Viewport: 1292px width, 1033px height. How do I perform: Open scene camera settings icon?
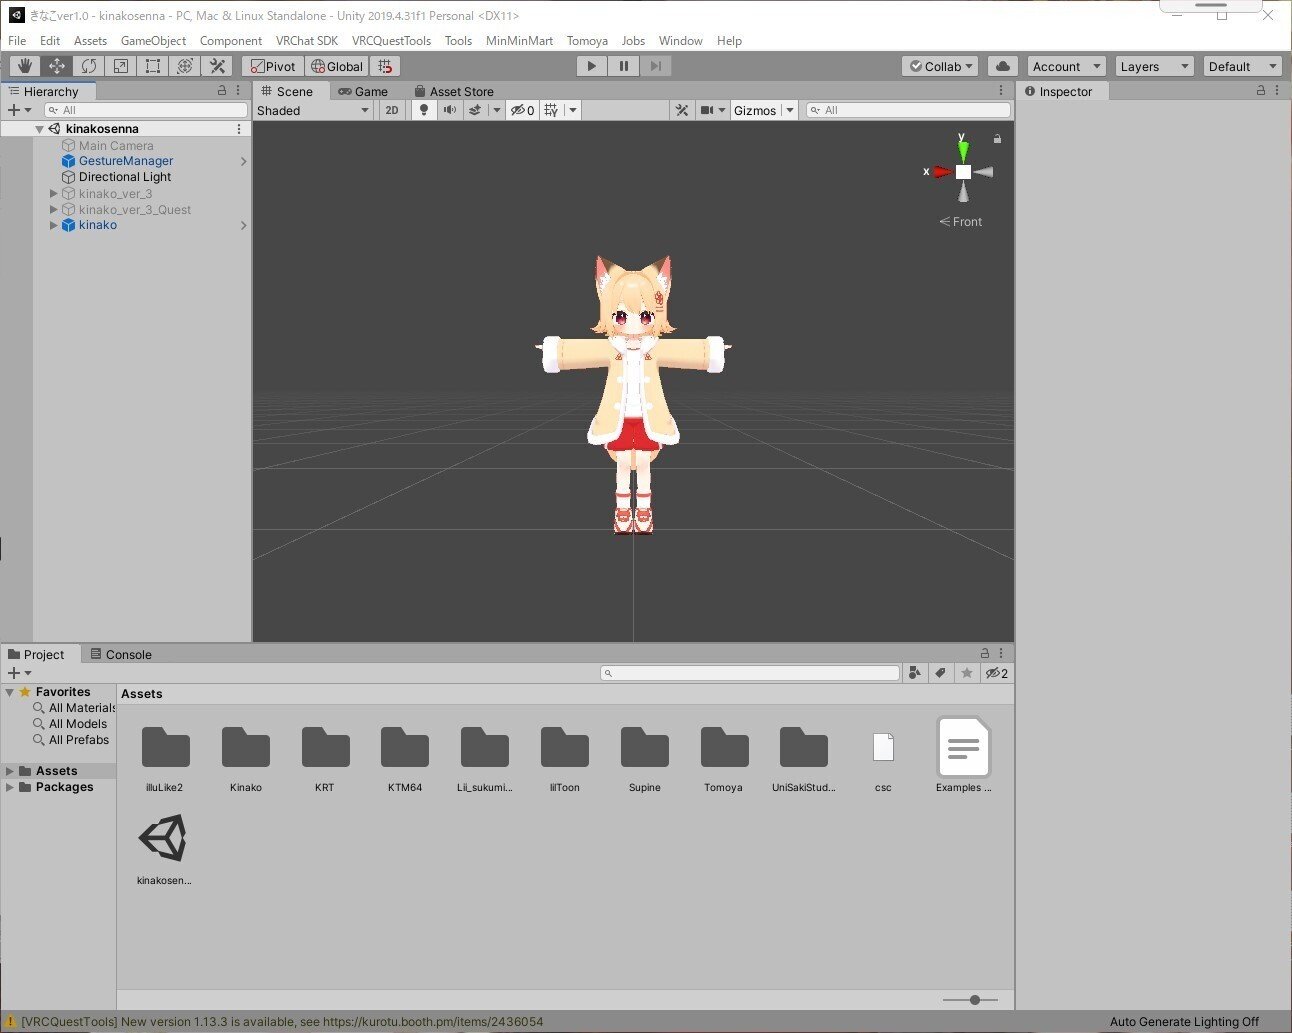[708, 110]
